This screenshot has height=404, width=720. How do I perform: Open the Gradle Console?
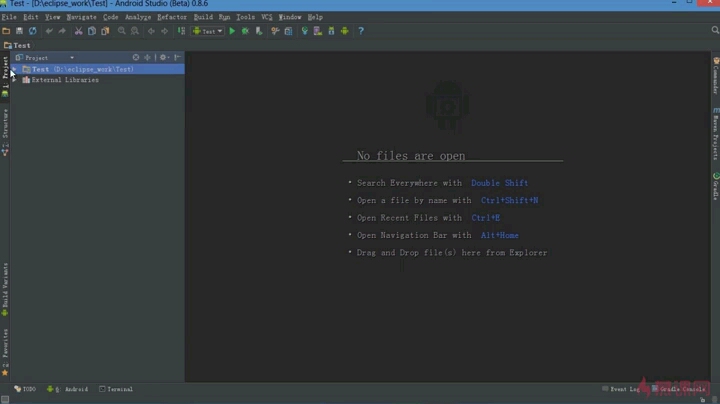(678, 389)
